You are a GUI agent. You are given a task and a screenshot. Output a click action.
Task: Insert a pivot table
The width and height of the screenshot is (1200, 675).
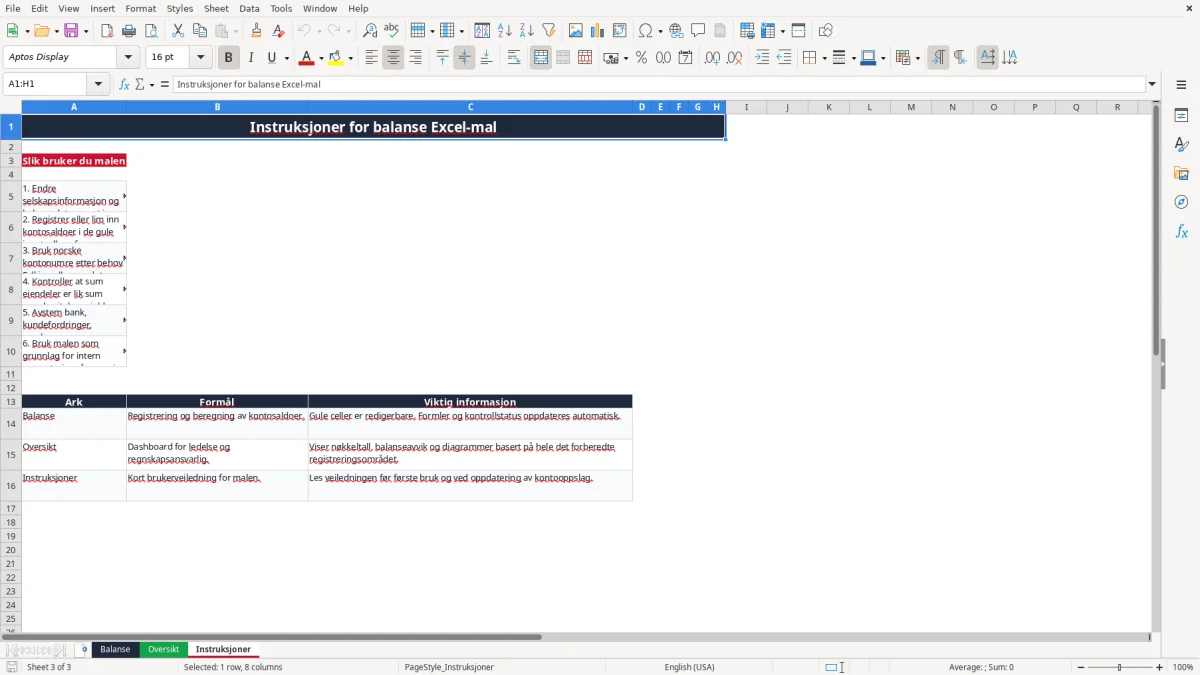[620, 31]
